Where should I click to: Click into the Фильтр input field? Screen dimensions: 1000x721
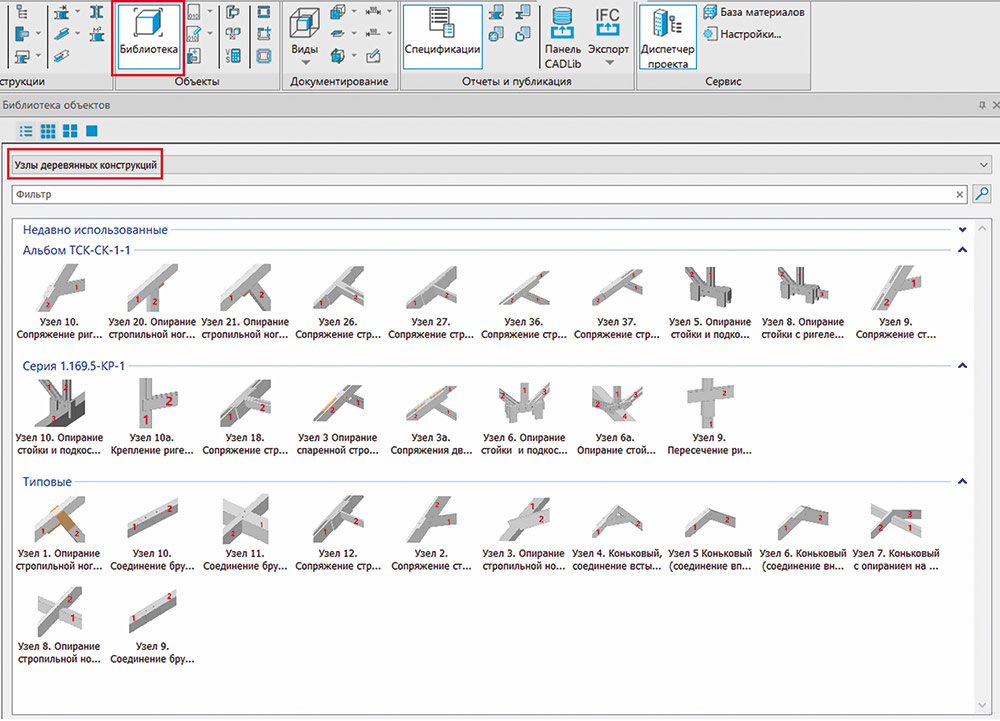(x=485, y=194)
